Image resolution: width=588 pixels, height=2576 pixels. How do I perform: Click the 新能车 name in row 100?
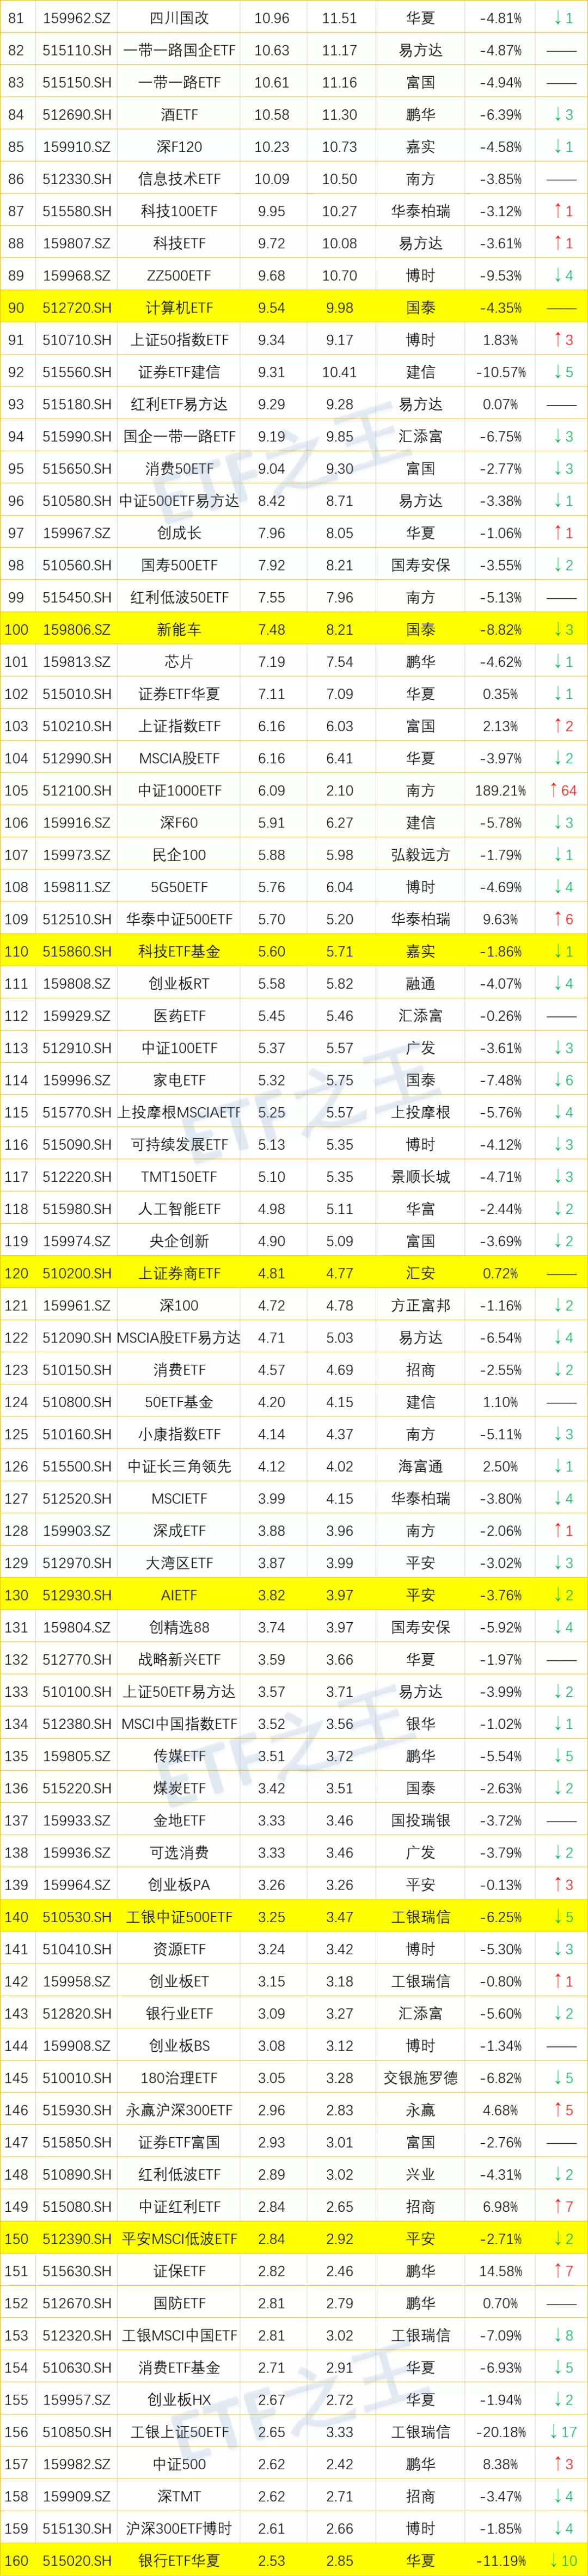coord(179,629)
